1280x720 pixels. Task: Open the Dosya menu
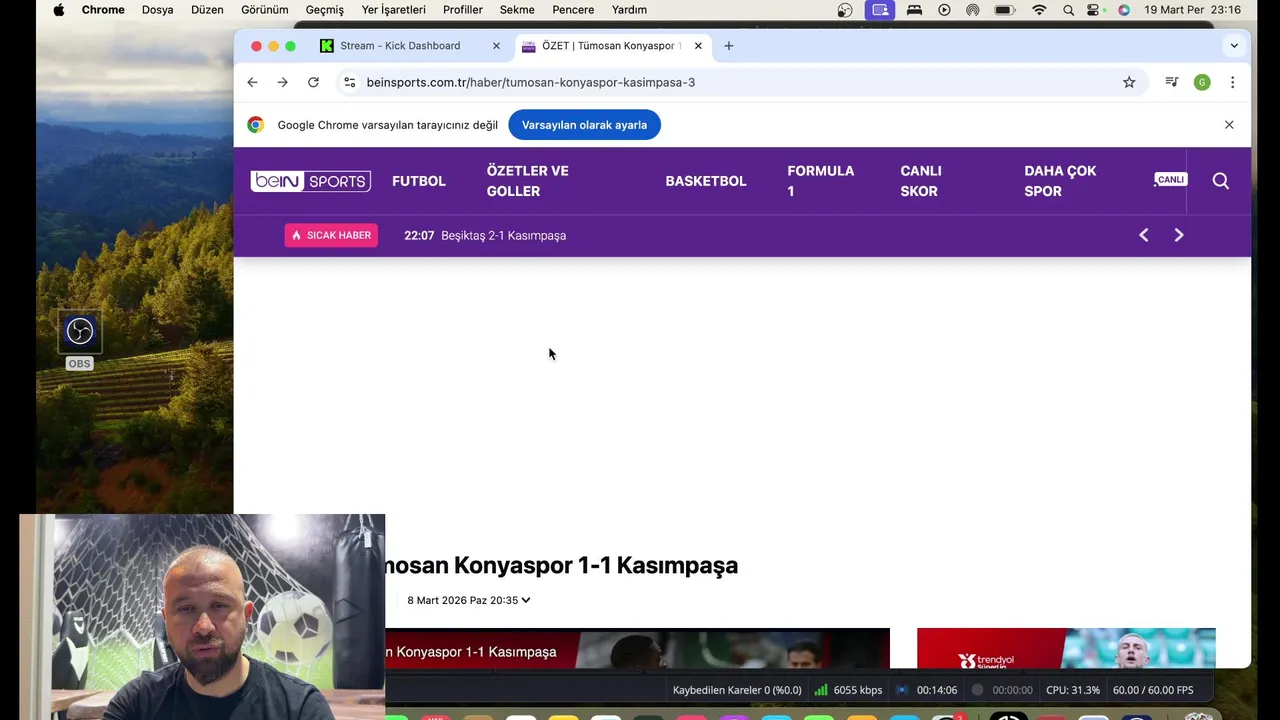point(157,10)
